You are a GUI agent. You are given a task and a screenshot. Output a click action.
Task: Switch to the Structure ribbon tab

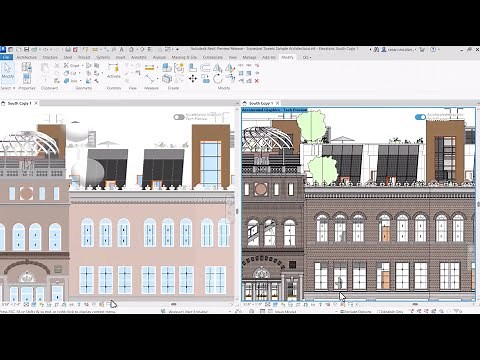coord(50,57)
